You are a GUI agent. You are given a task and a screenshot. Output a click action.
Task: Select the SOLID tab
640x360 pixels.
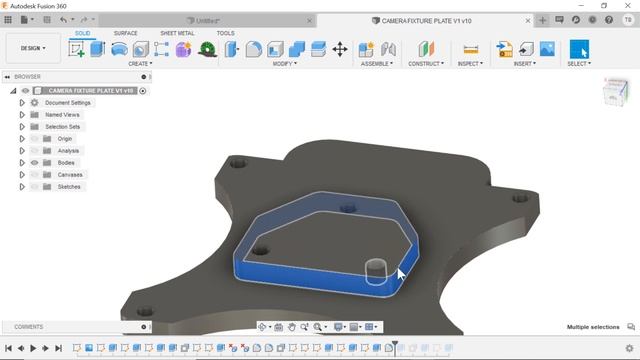click(x=82, y=33)
